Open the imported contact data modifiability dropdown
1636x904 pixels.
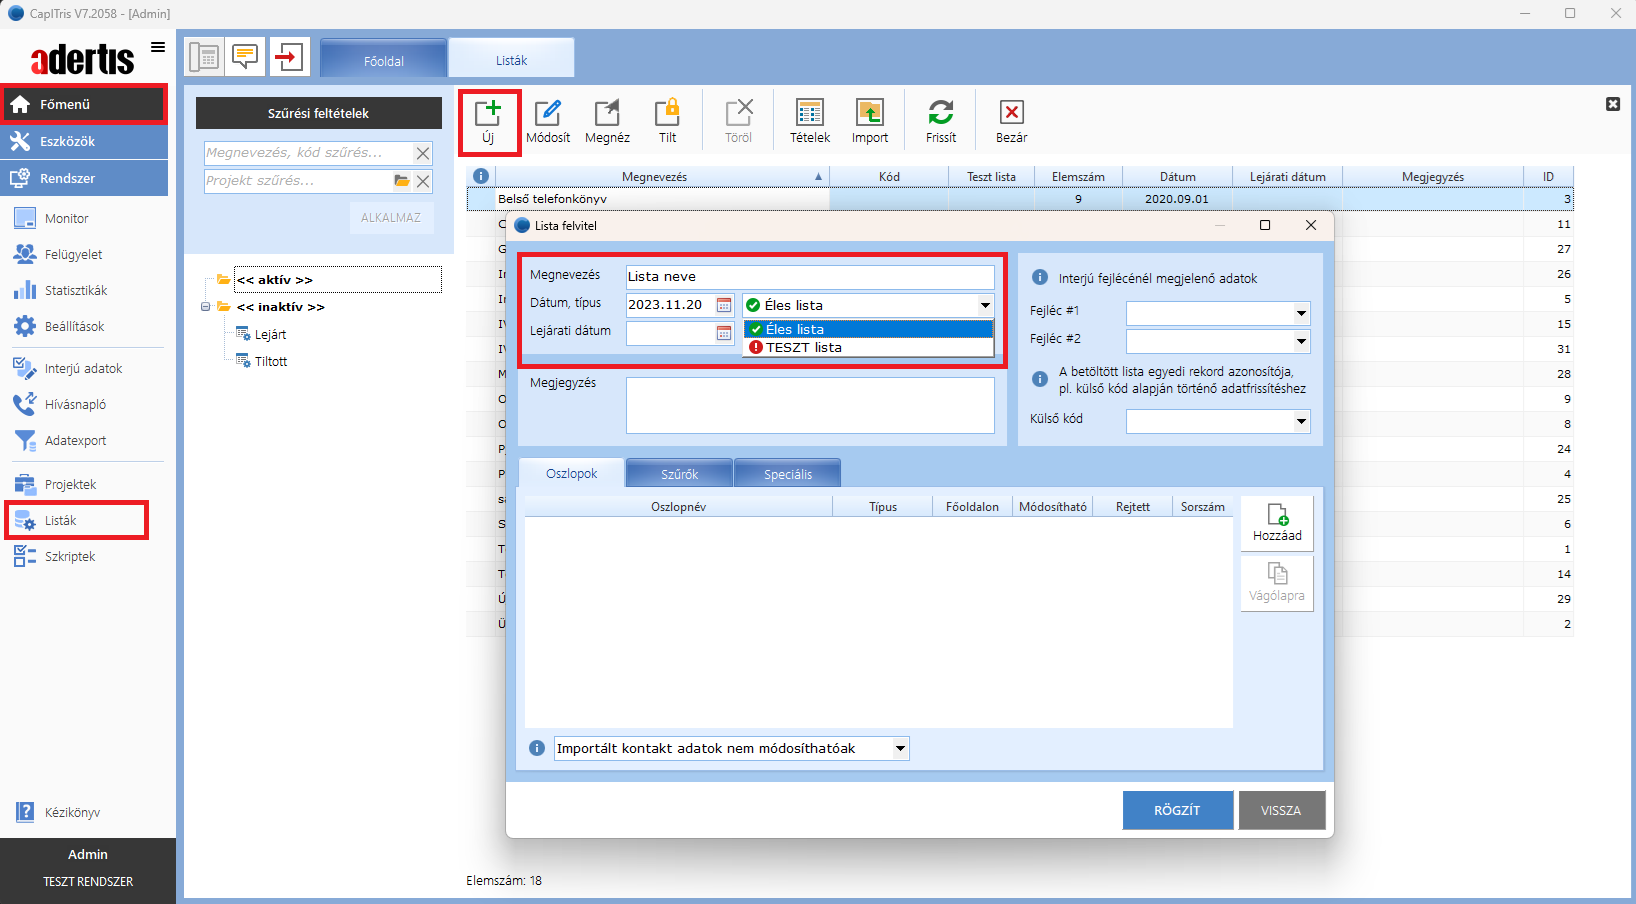click(x=900, y=749)
